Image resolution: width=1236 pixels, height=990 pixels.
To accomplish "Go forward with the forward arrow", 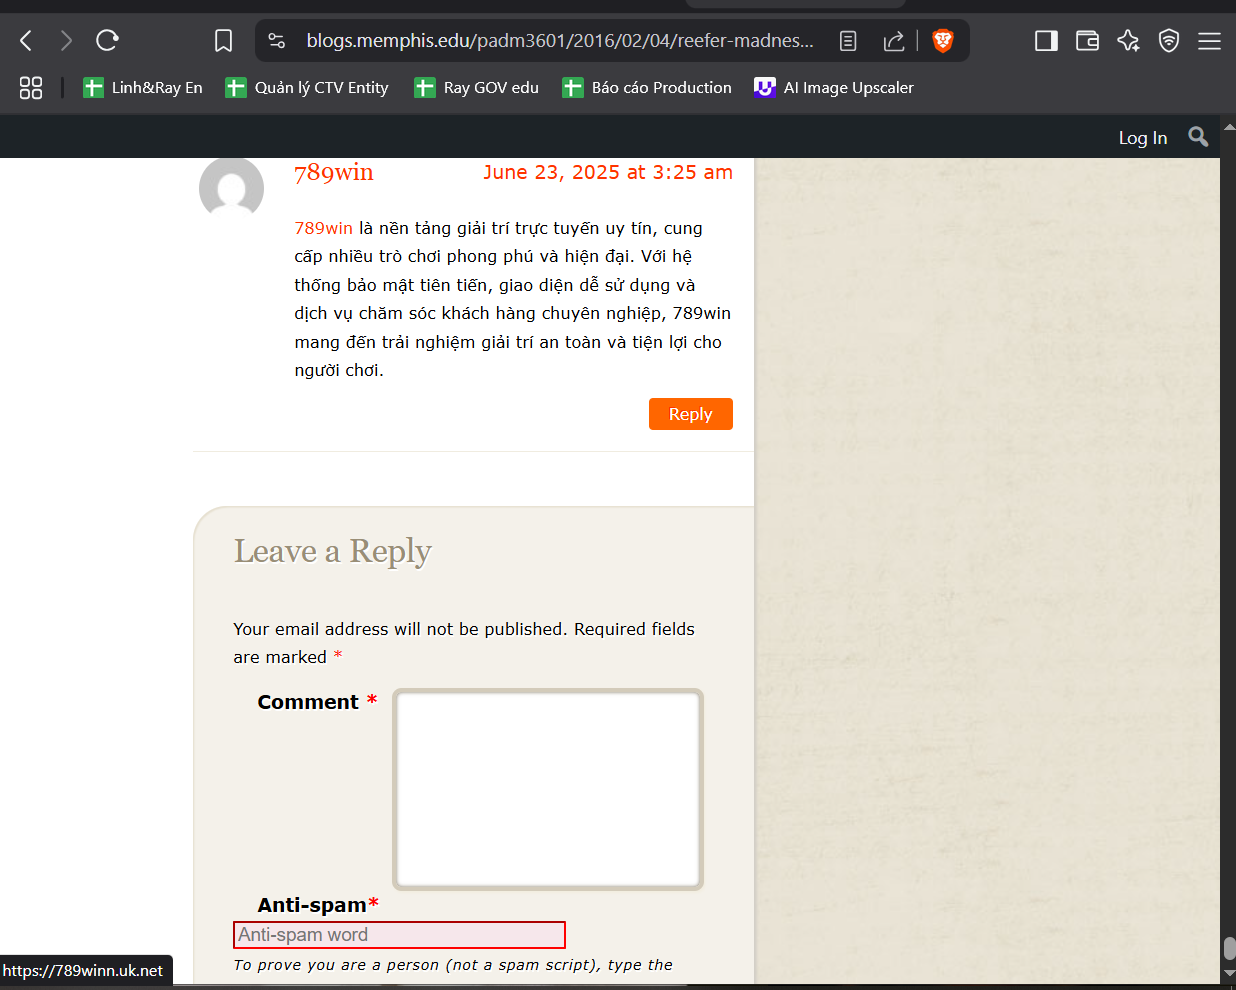I will [66, 41].
